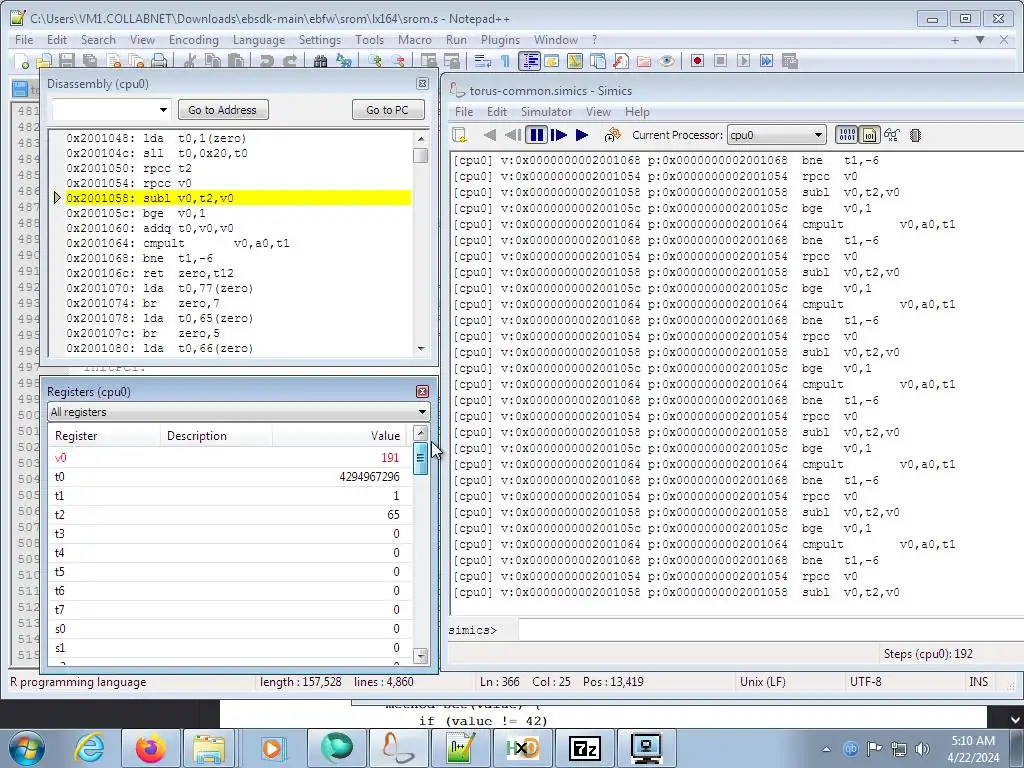Click the Notepad++ tab list down arrow

980,40
